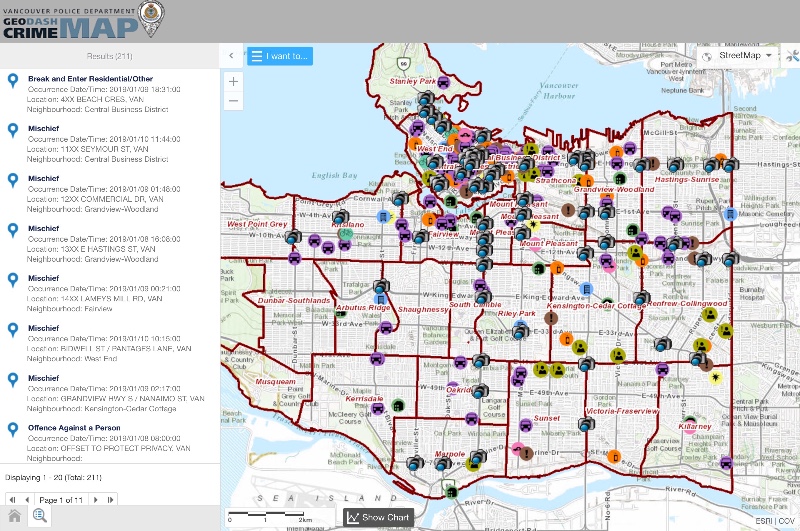The width and height of the screenshot is (800, 531).
Task: Click the green building marker at Marpole bridge
Action: coord(451,492)
